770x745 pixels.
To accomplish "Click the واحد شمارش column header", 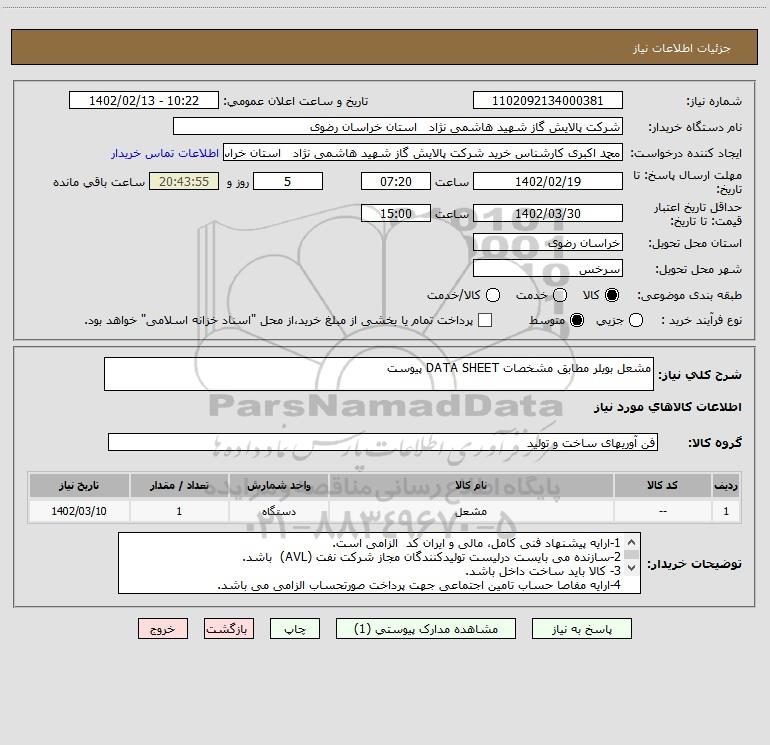I will [x=278, y=485].
